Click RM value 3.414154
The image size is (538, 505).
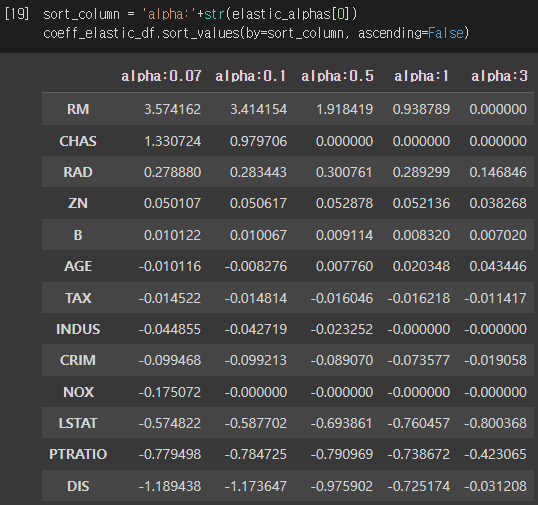pos(258,109)
